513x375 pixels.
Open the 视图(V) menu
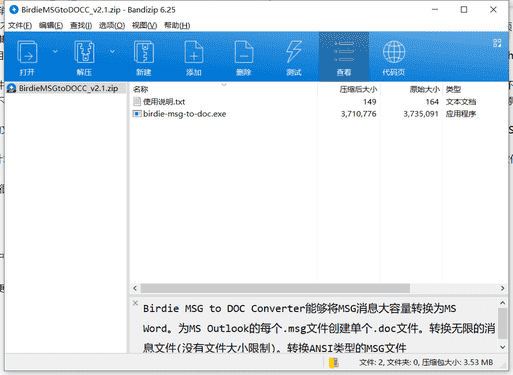pyautogui.click(x=144, y=25)
